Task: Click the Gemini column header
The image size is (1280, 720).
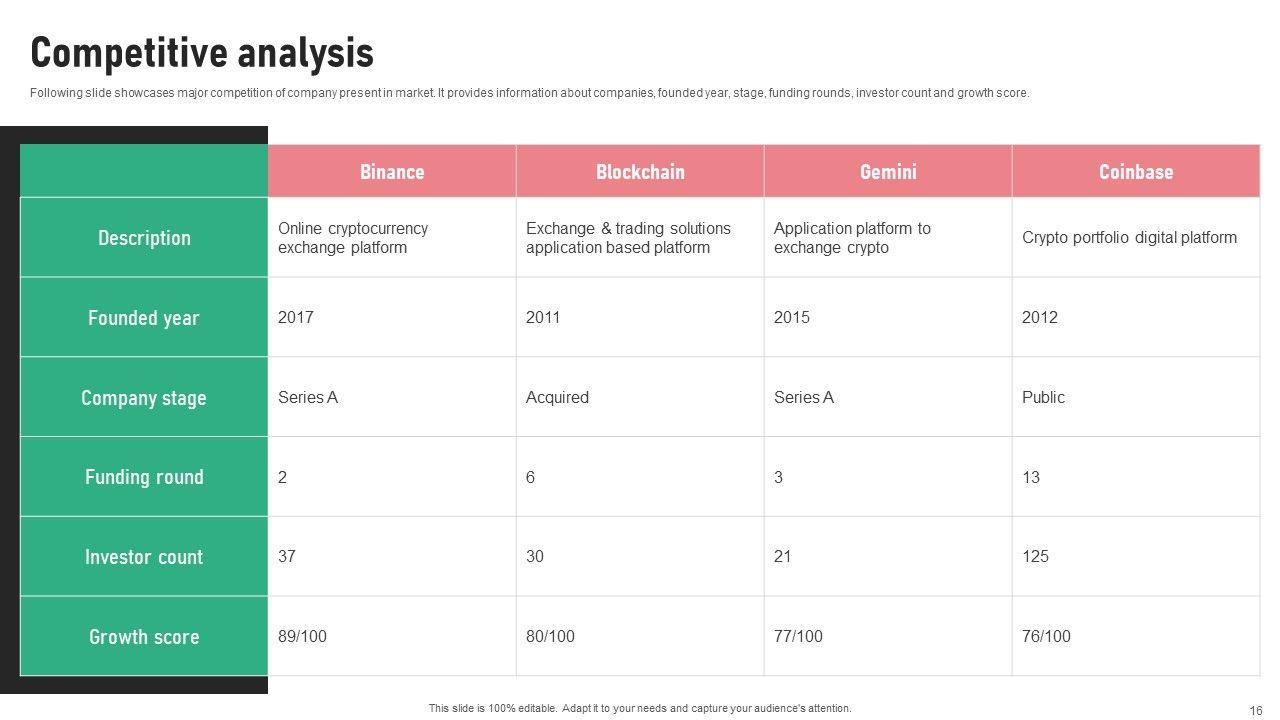Action: tap(888, 171)
